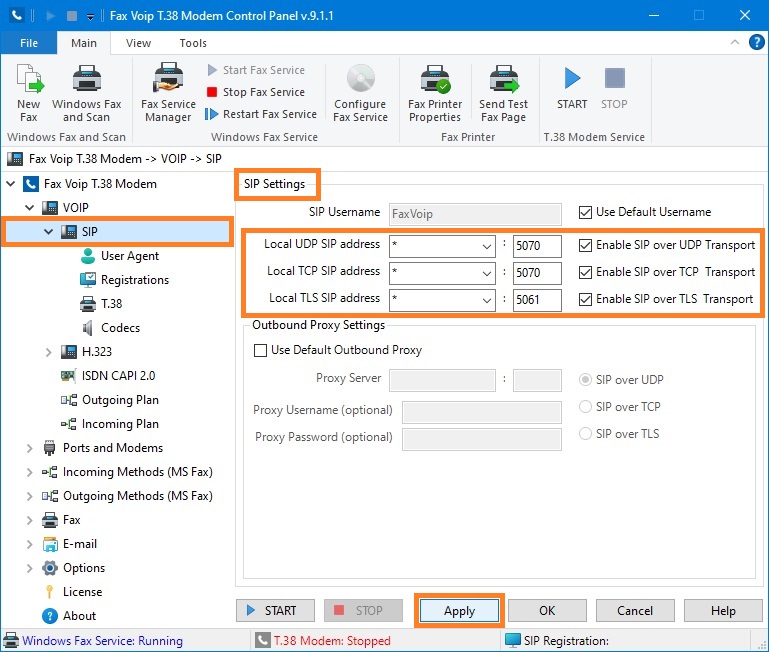This screenshot has height=652, width=769.
Task: Switch to the Tools ribbon tab
Action: point(193,43)
